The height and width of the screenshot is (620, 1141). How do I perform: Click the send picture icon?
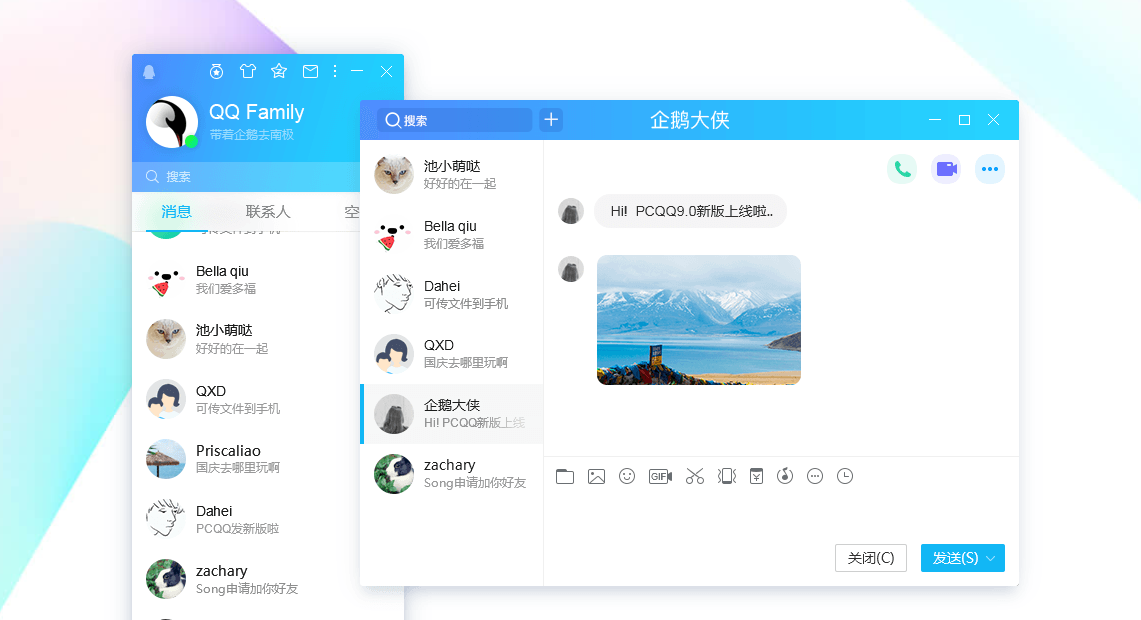596,477
